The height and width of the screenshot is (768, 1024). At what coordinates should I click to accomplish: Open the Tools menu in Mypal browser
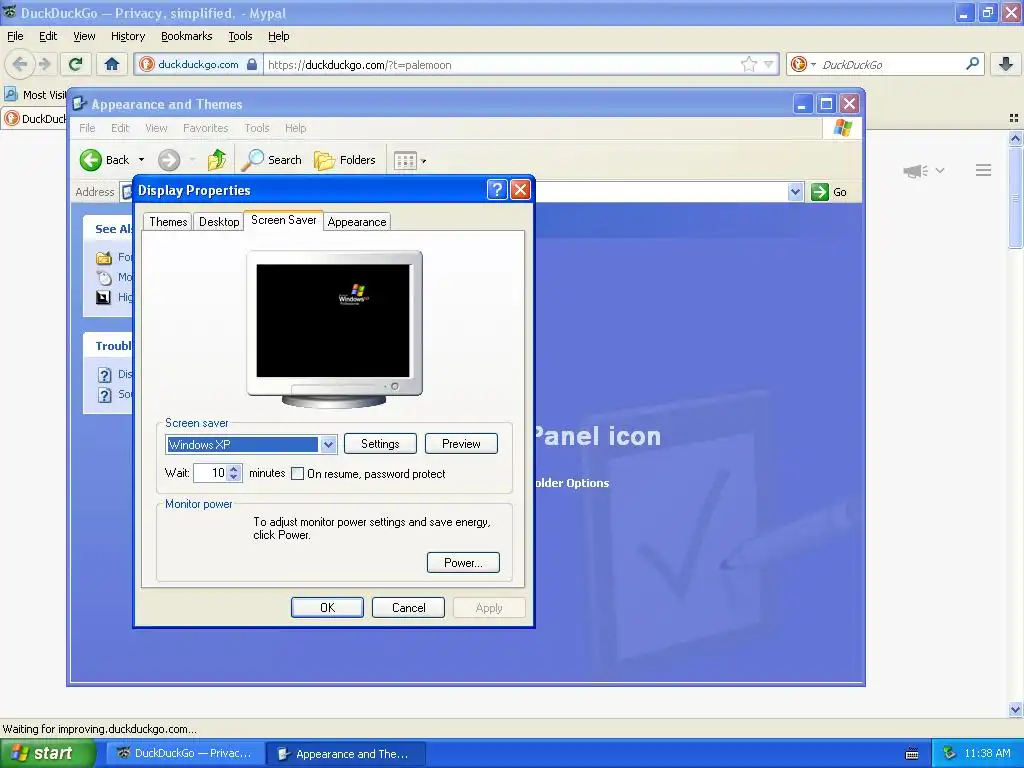click(240, 36)
